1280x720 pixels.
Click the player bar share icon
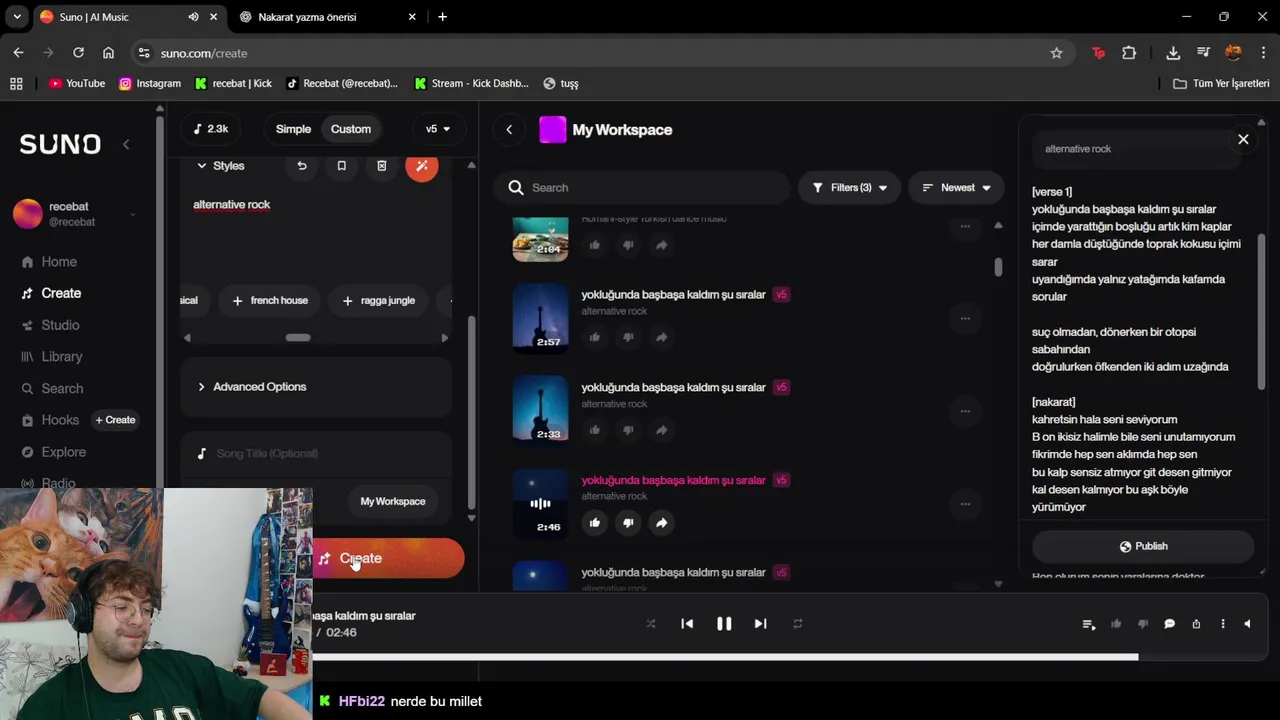coord(1196,624)
